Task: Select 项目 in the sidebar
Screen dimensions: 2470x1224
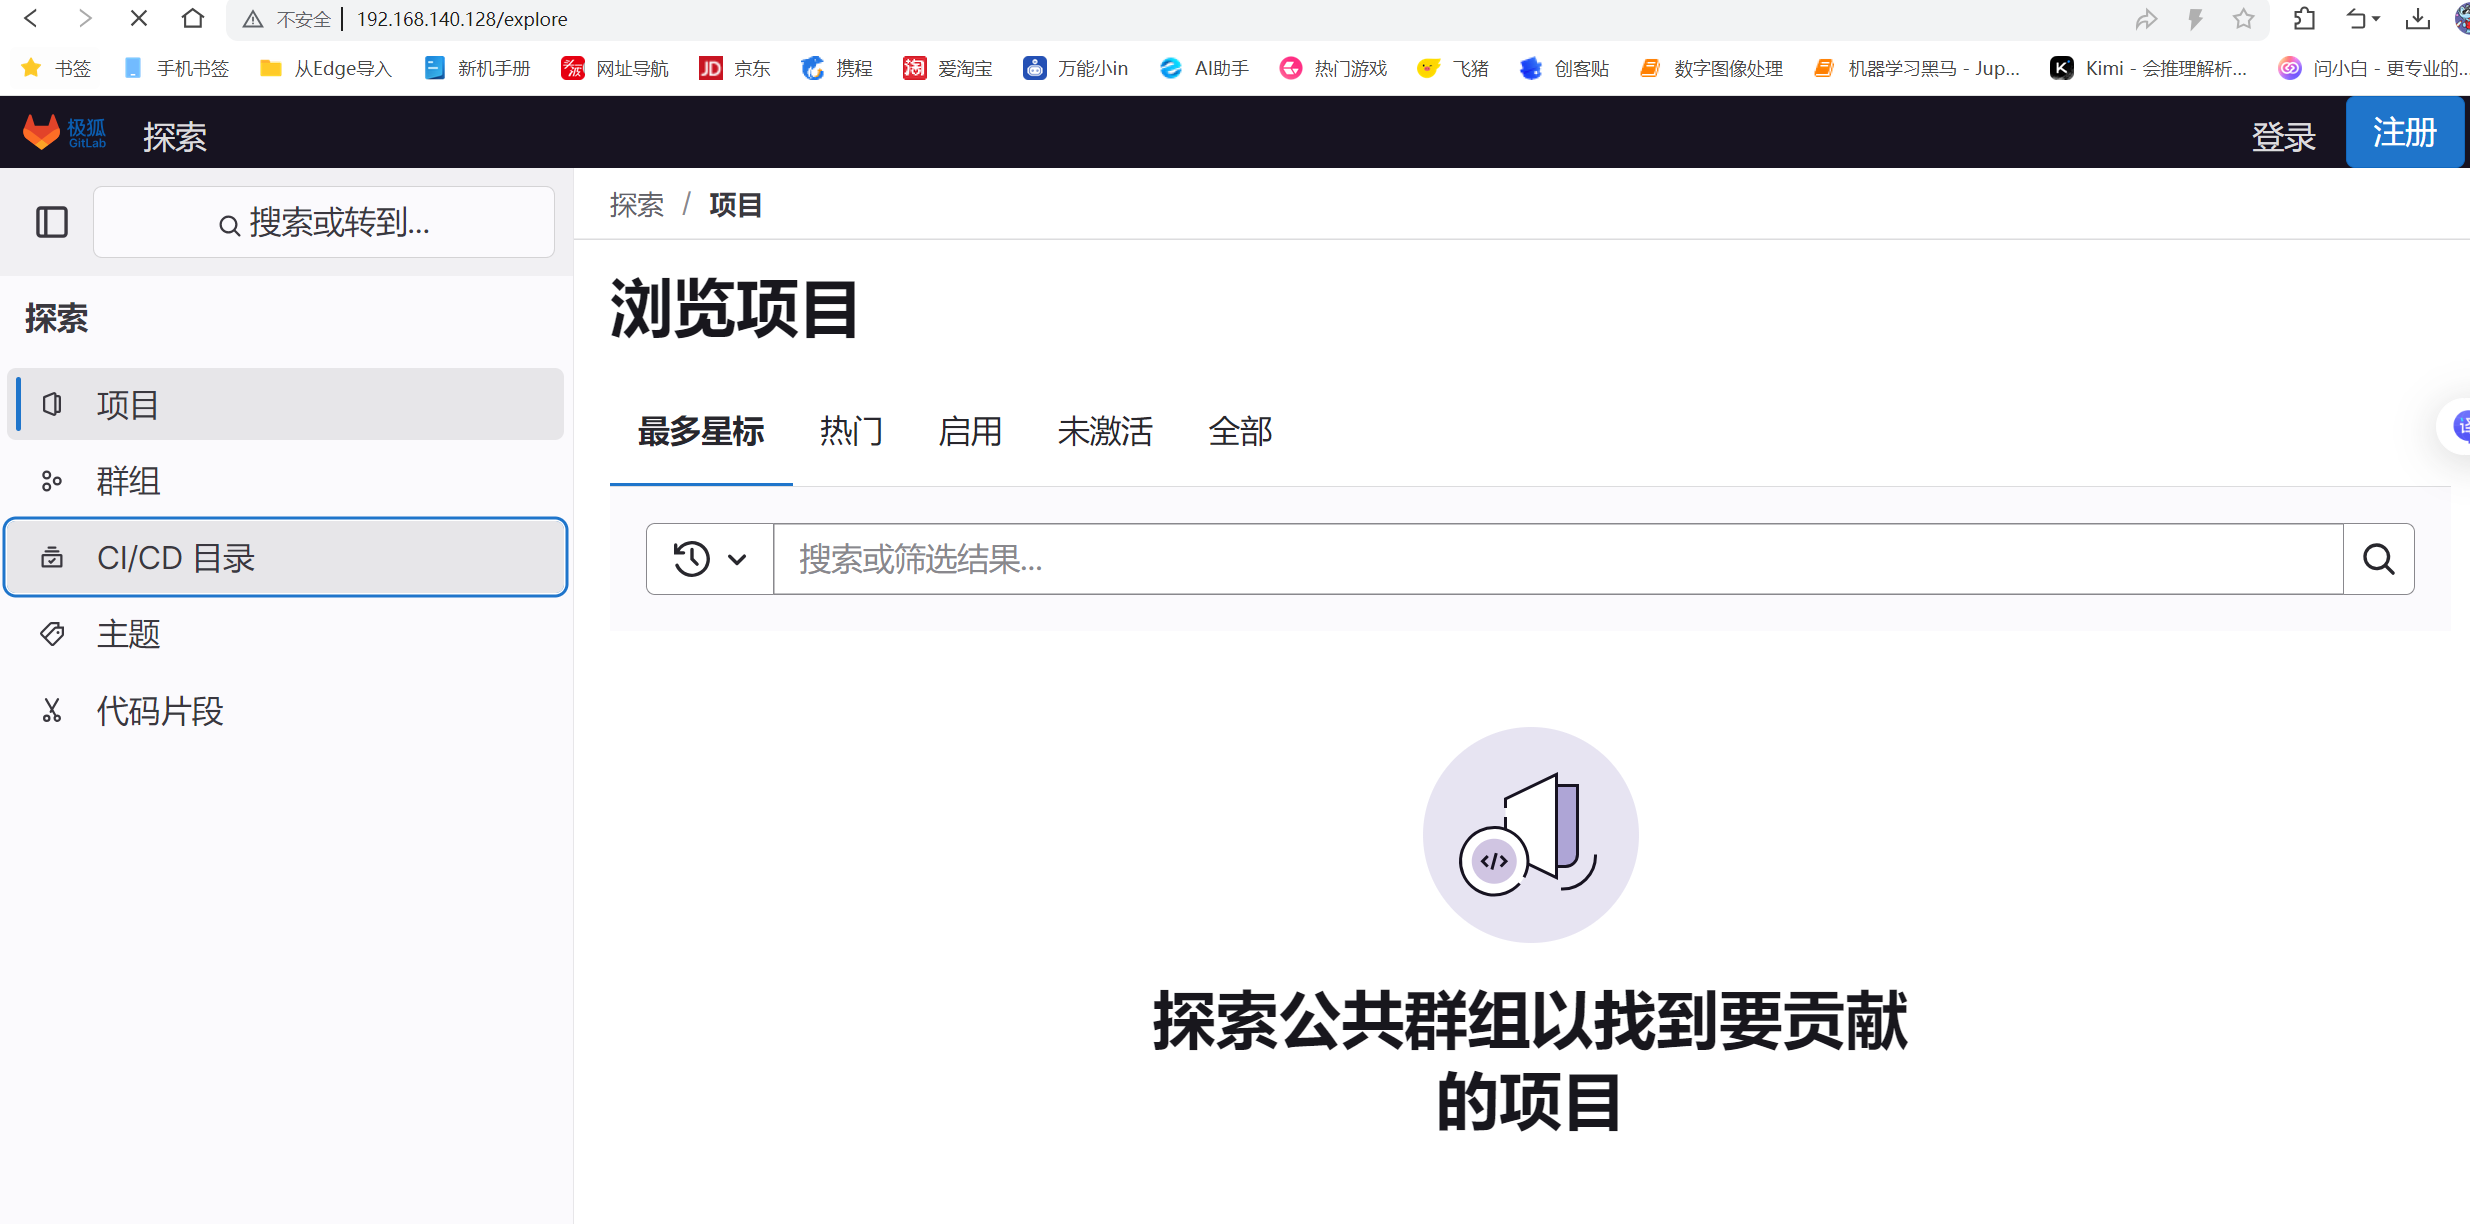Action: coord(286,404)
